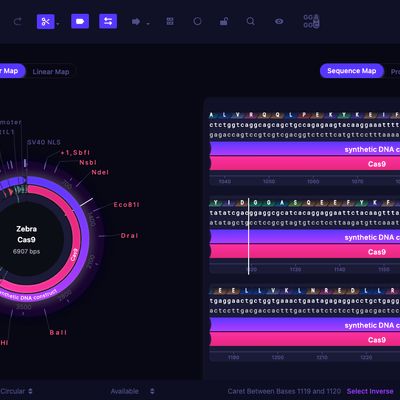
Task: Select second row Cas9 feature bar
Action: pos(305,252)
